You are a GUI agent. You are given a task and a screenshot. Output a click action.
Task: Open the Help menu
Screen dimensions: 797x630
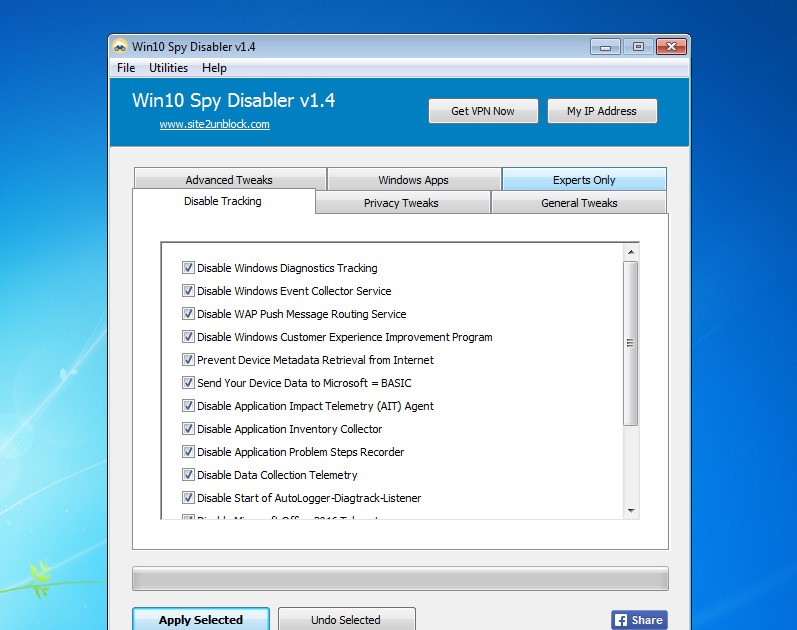[x=214, y=68]
